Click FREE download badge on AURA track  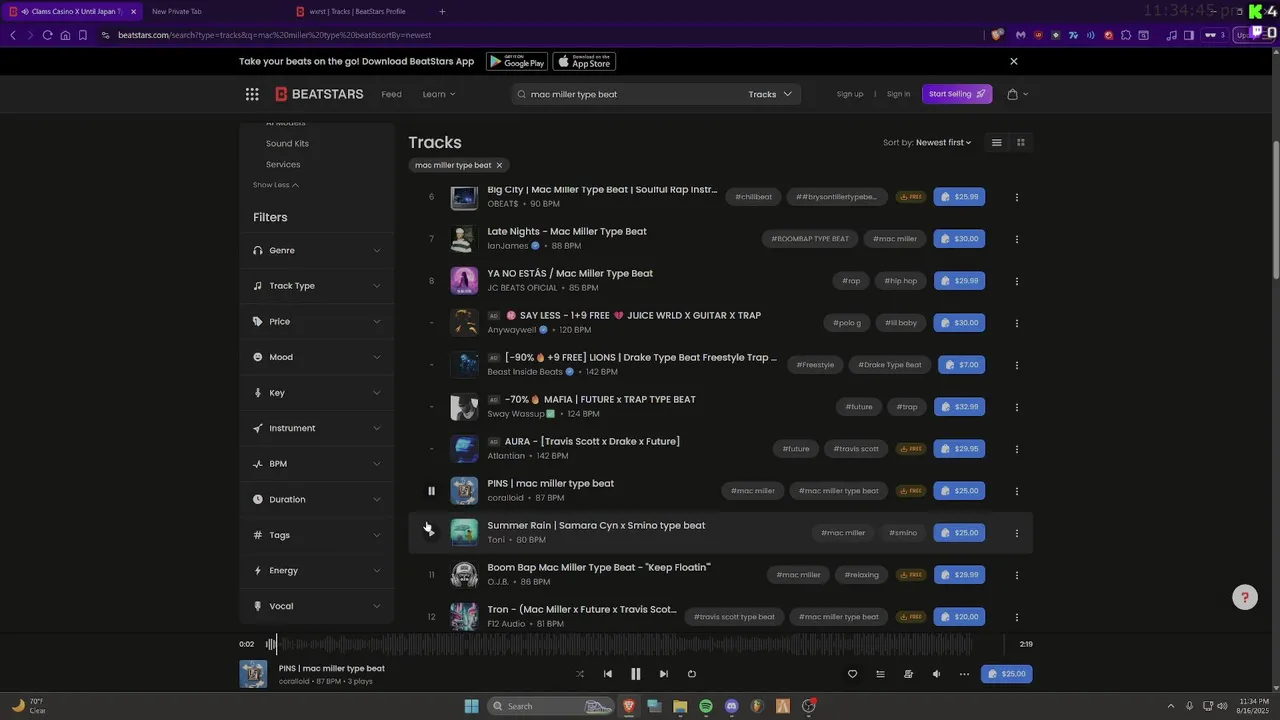(910, 449)
